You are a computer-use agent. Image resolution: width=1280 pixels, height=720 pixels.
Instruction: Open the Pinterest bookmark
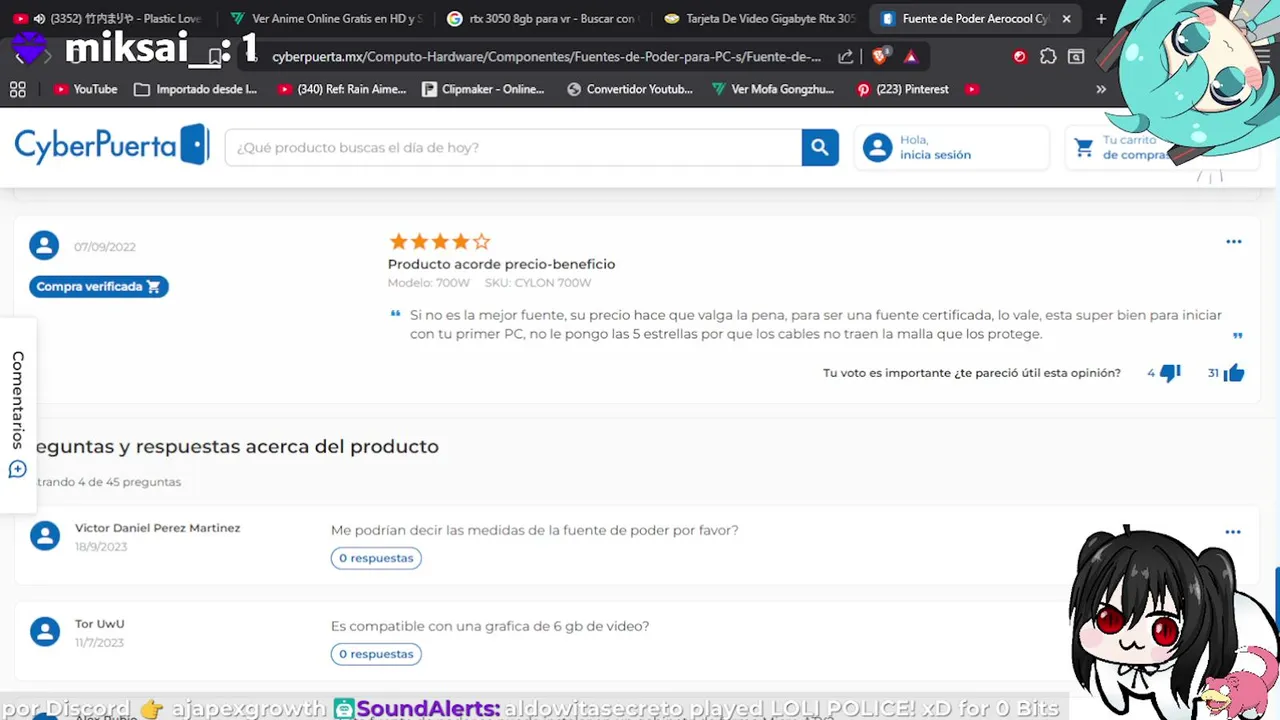(902, 89)
